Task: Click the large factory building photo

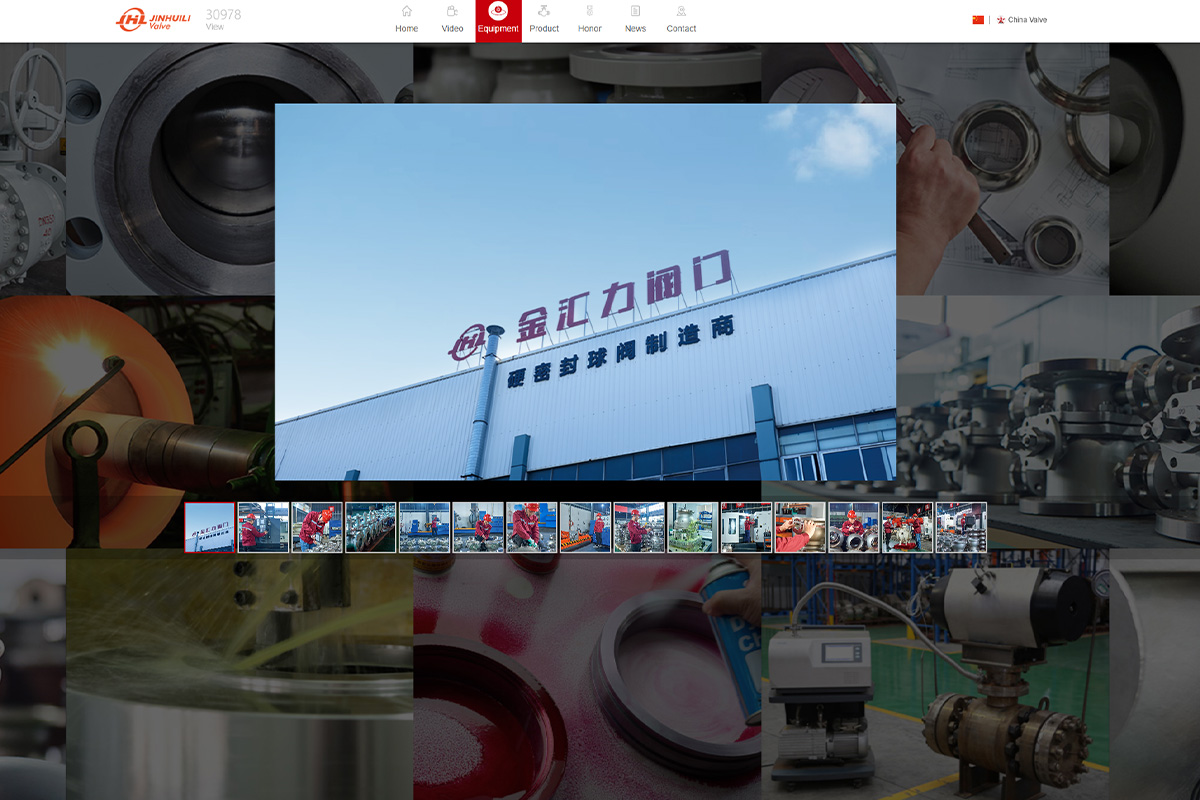Action: tap(585, 291)
